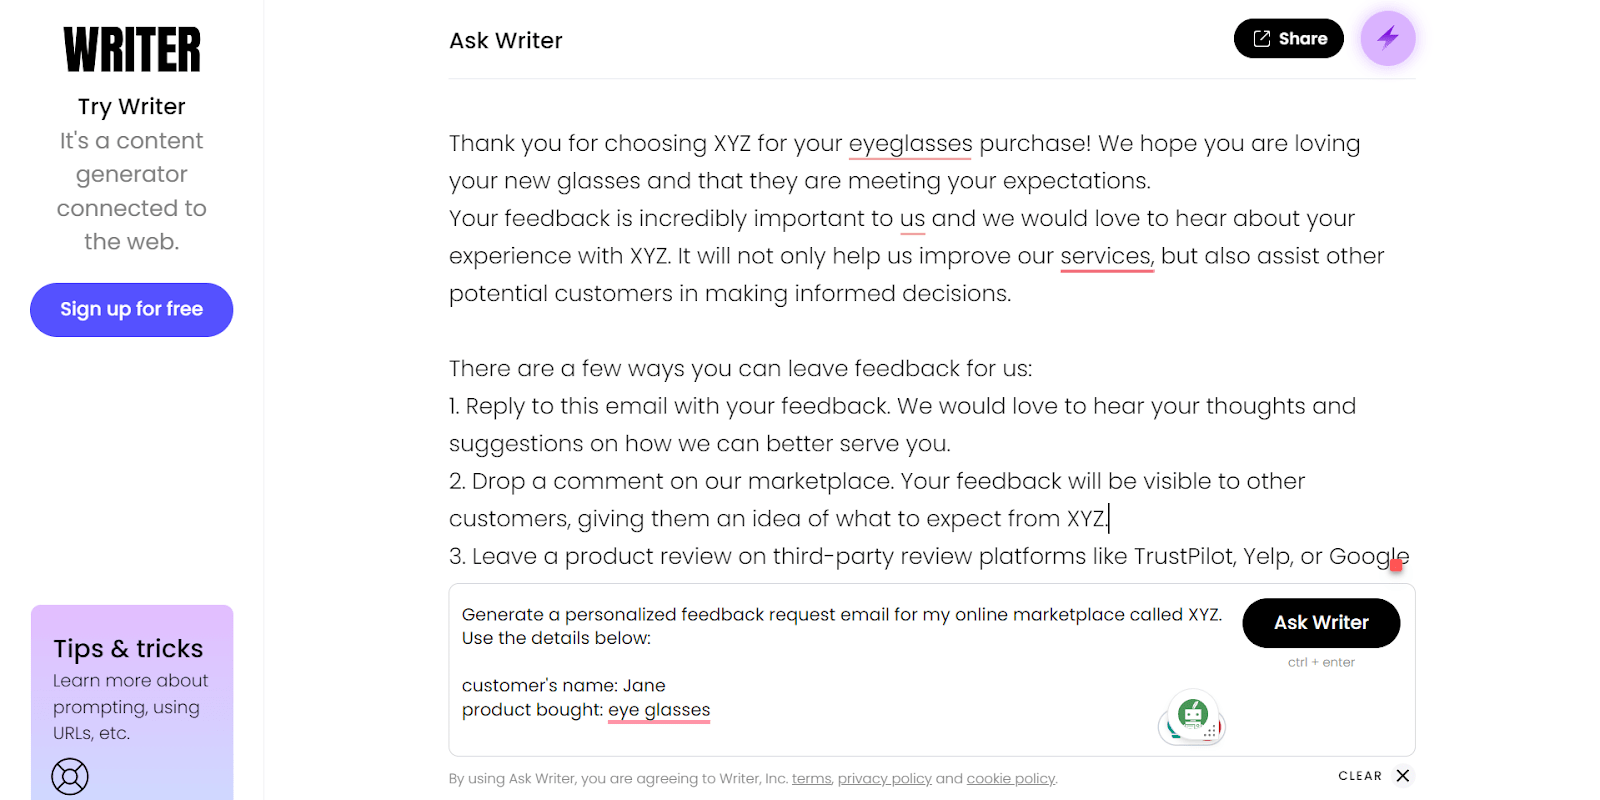Click underlined 'eye glasses' in the prompt
The height and width of the screenshot is (800, 1600).
(x=659, y=710)
